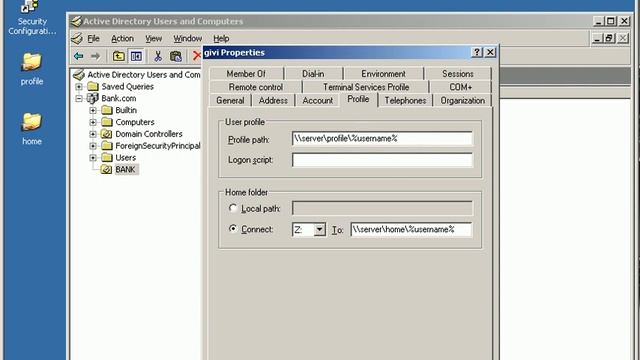Click the home folder To path field
Screen dimensions: 640x360
(x=411, y=229)
